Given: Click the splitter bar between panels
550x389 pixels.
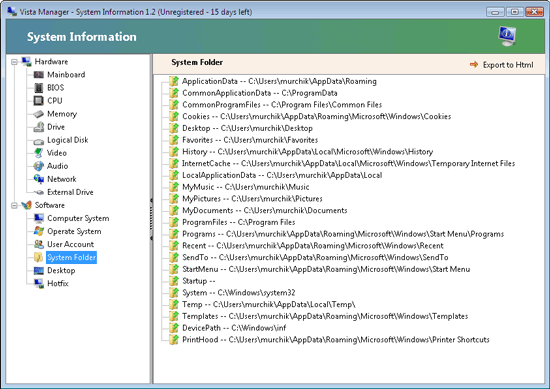Looking at the screenshot, I should tap(152, 219).
